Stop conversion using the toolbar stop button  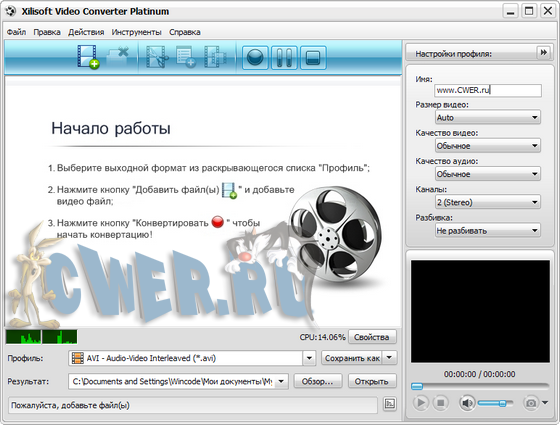coord(313,58)
